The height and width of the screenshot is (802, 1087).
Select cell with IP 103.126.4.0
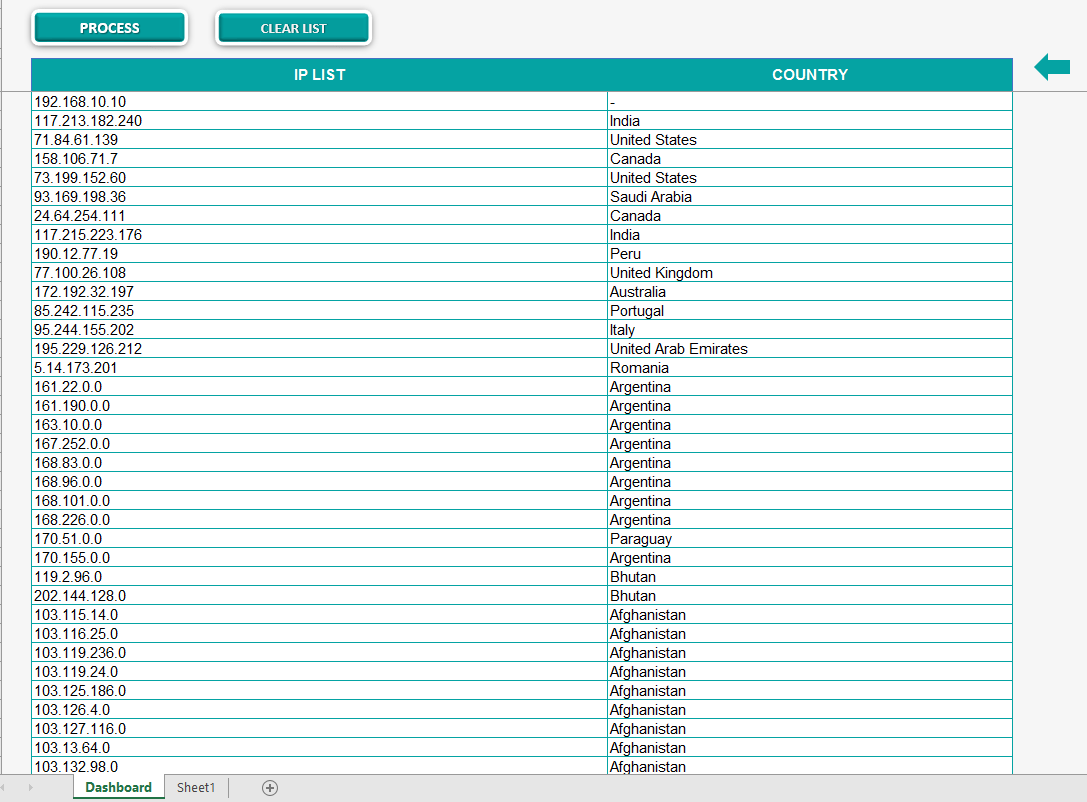click(320, 710)
